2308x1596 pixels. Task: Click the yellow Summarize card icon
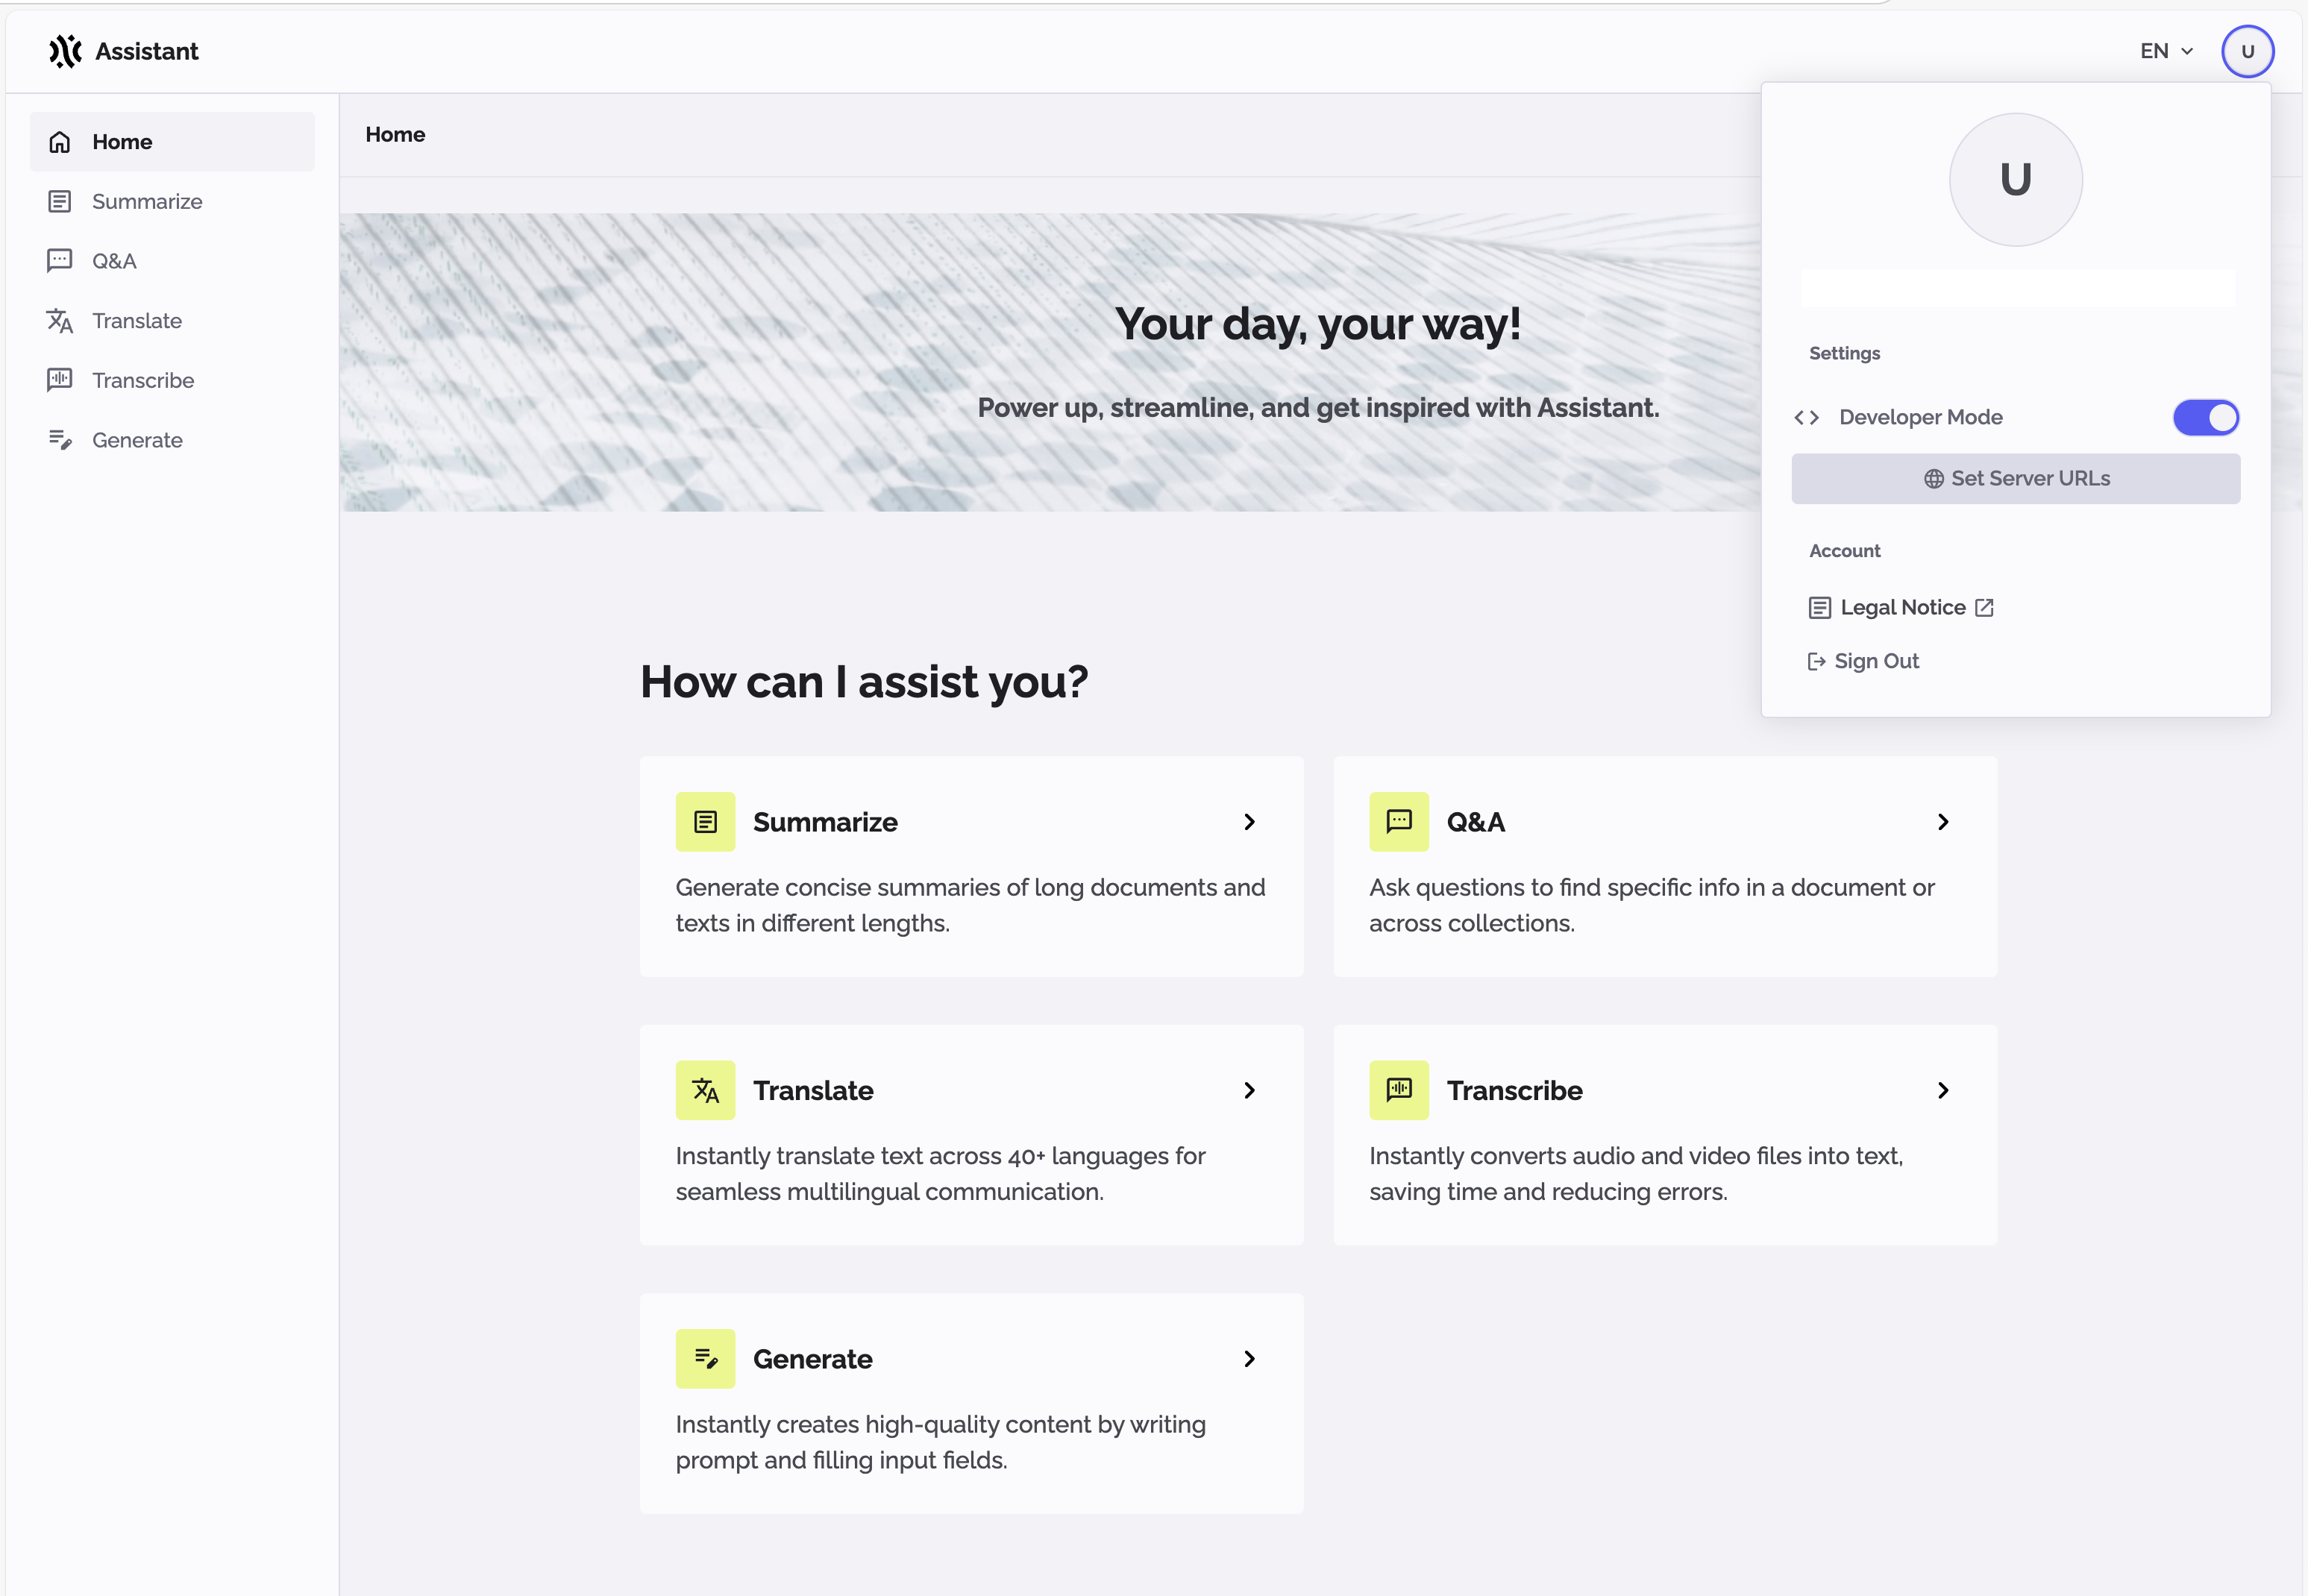click(705, 822)
